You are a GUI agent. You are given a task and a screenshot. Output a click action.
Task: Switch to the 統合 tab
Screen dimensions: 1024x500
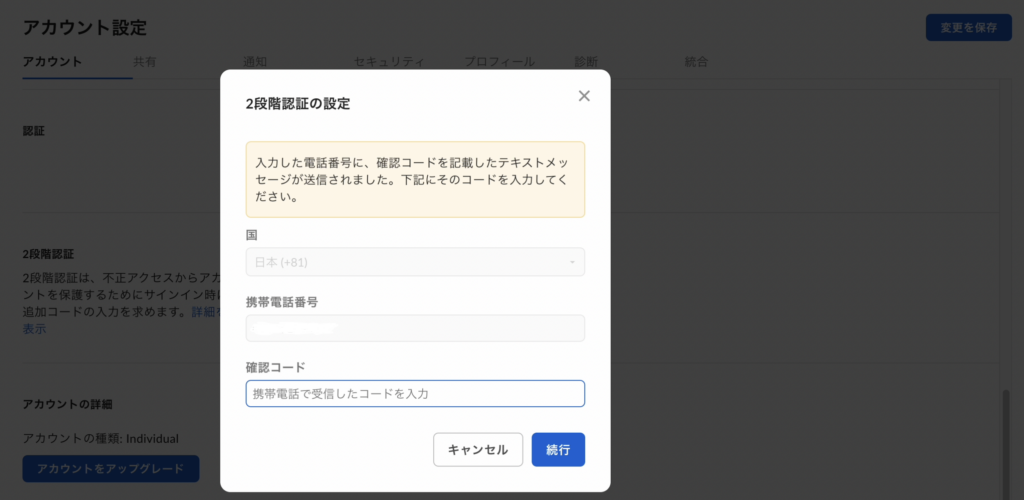[696, 62]
